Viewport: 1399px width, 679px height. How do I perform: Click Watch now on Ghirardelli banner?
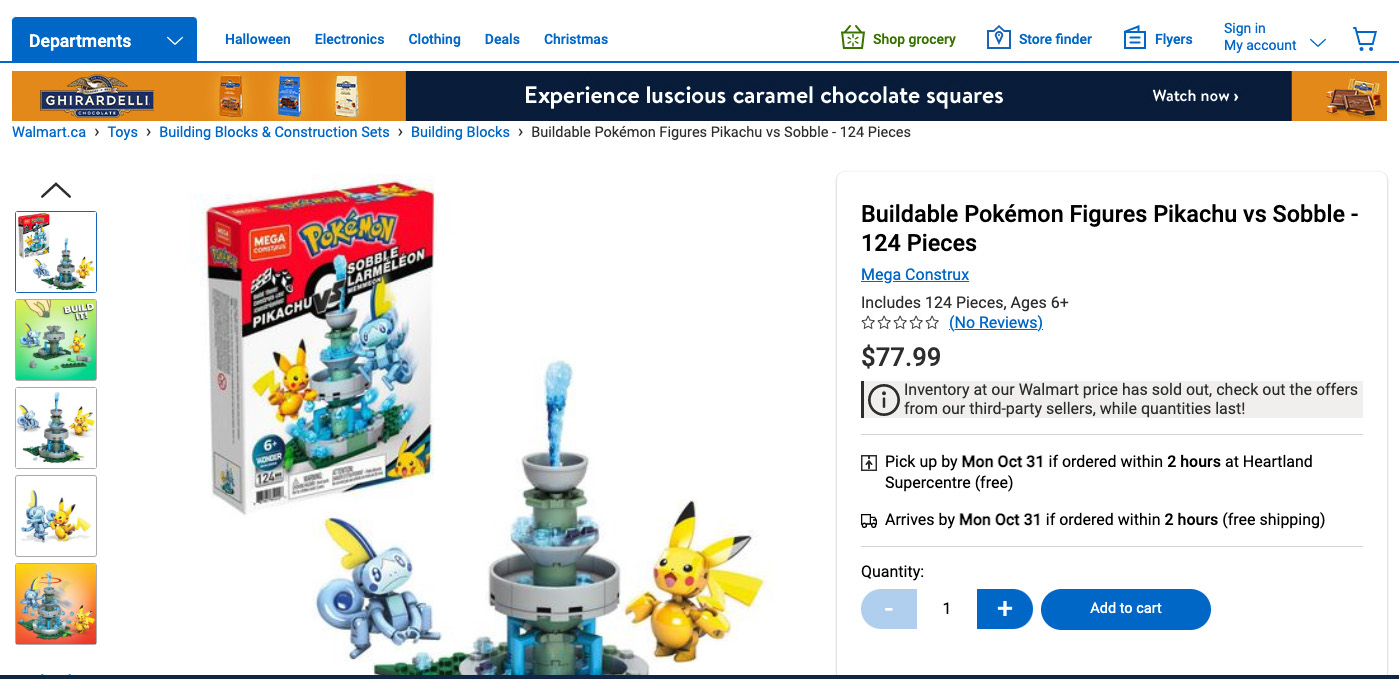coord(1195,96)
